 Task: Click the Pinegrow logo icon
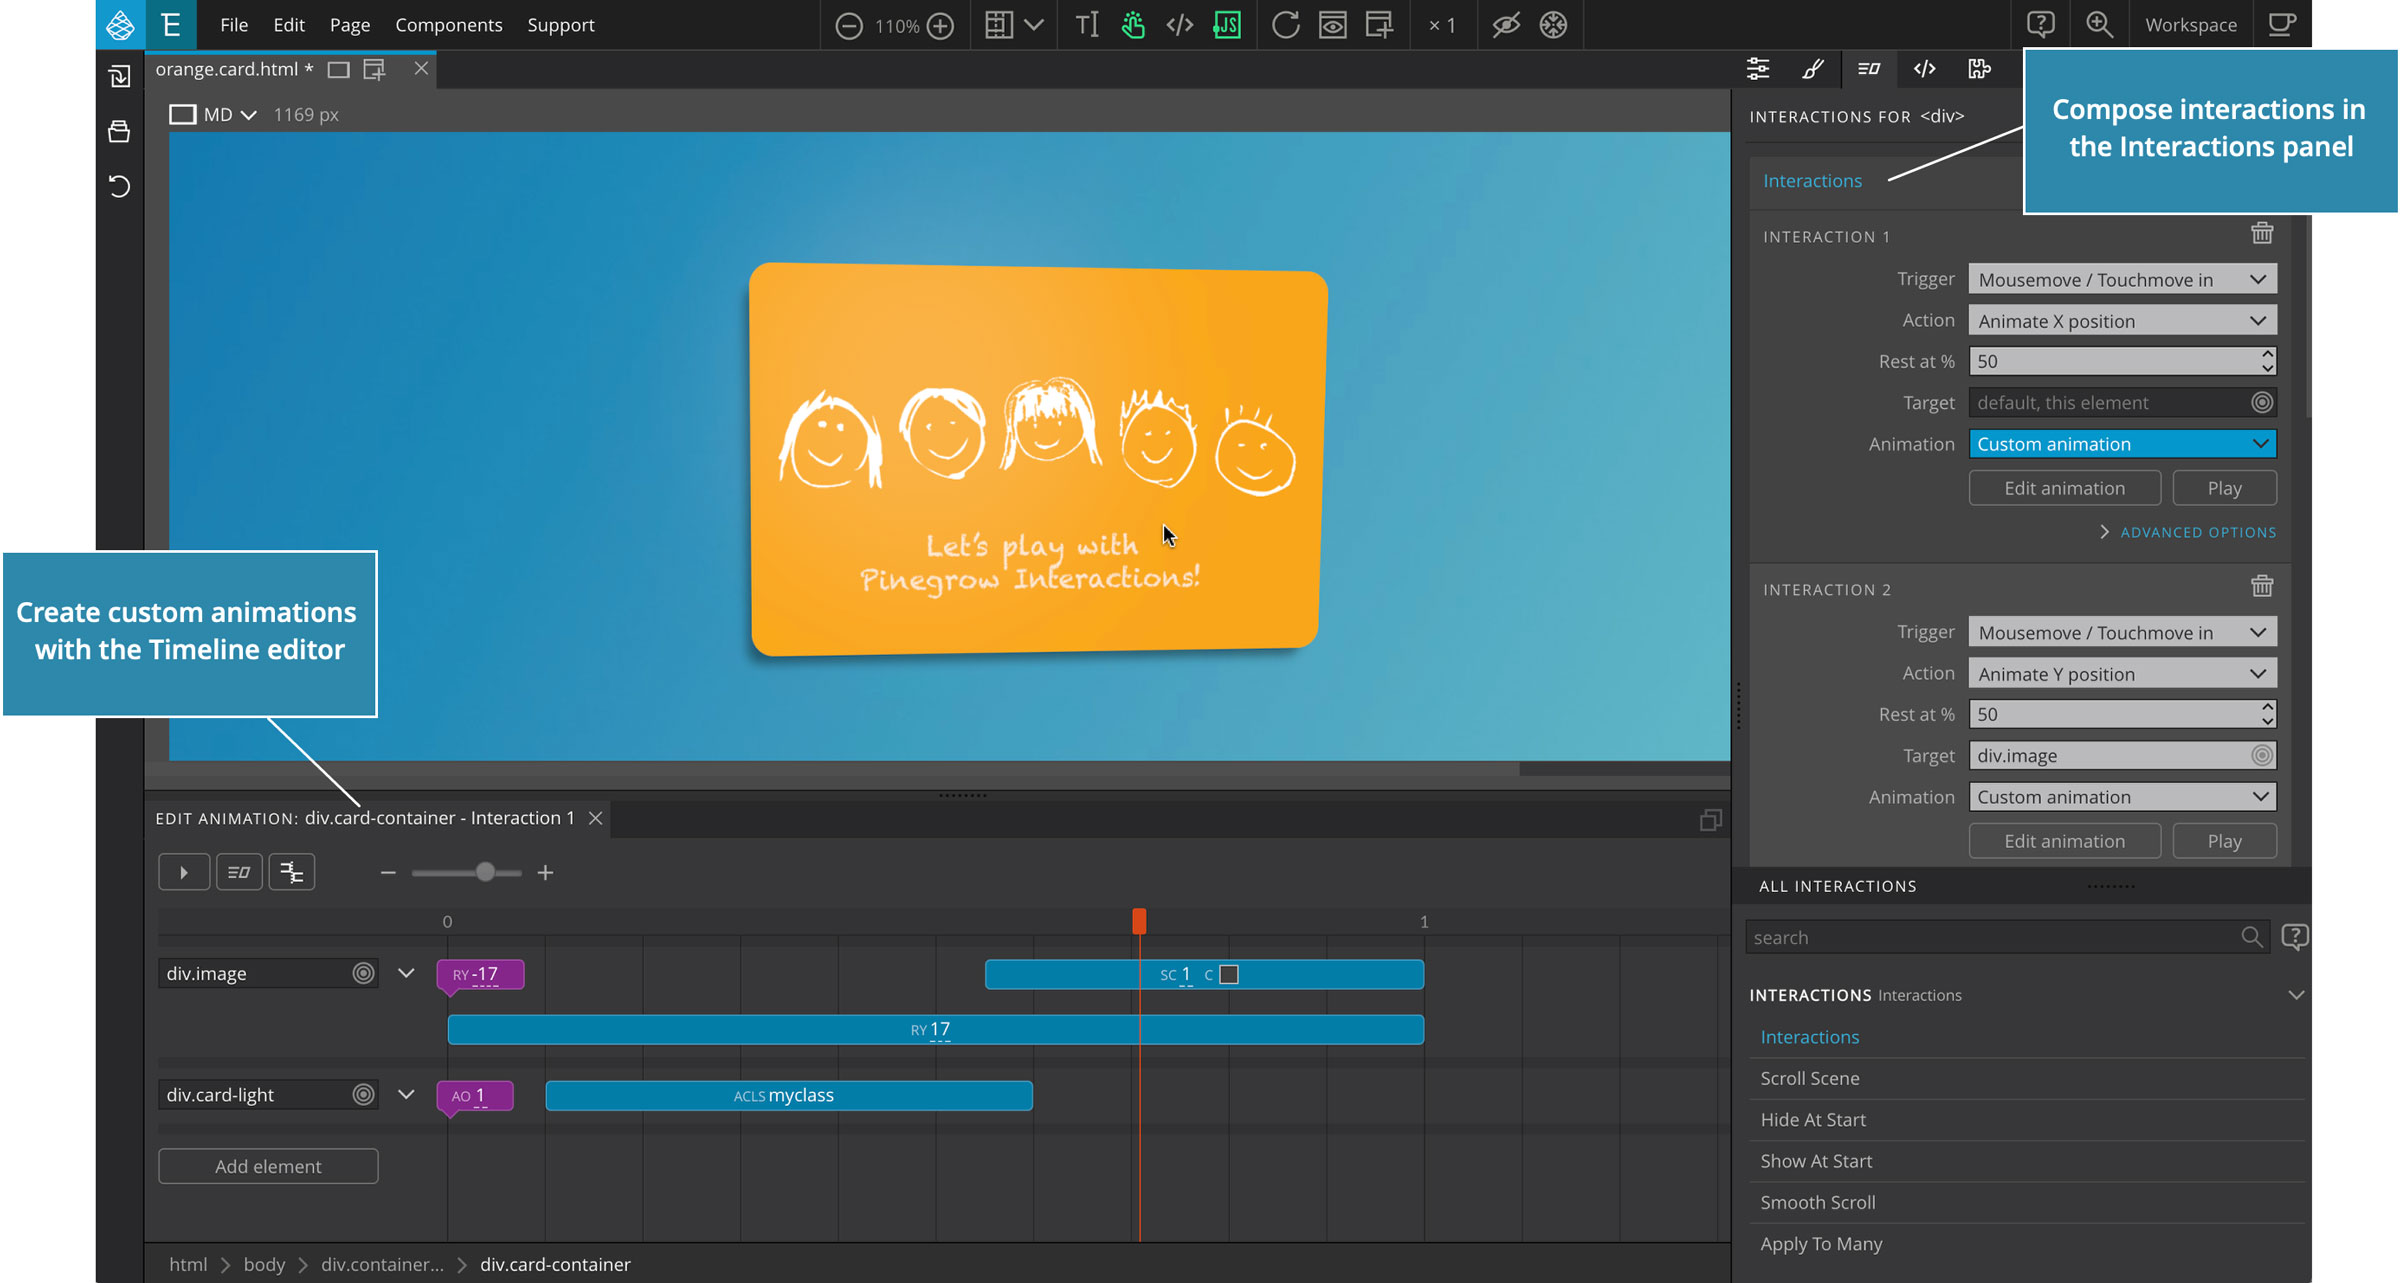tap(120, 25)
